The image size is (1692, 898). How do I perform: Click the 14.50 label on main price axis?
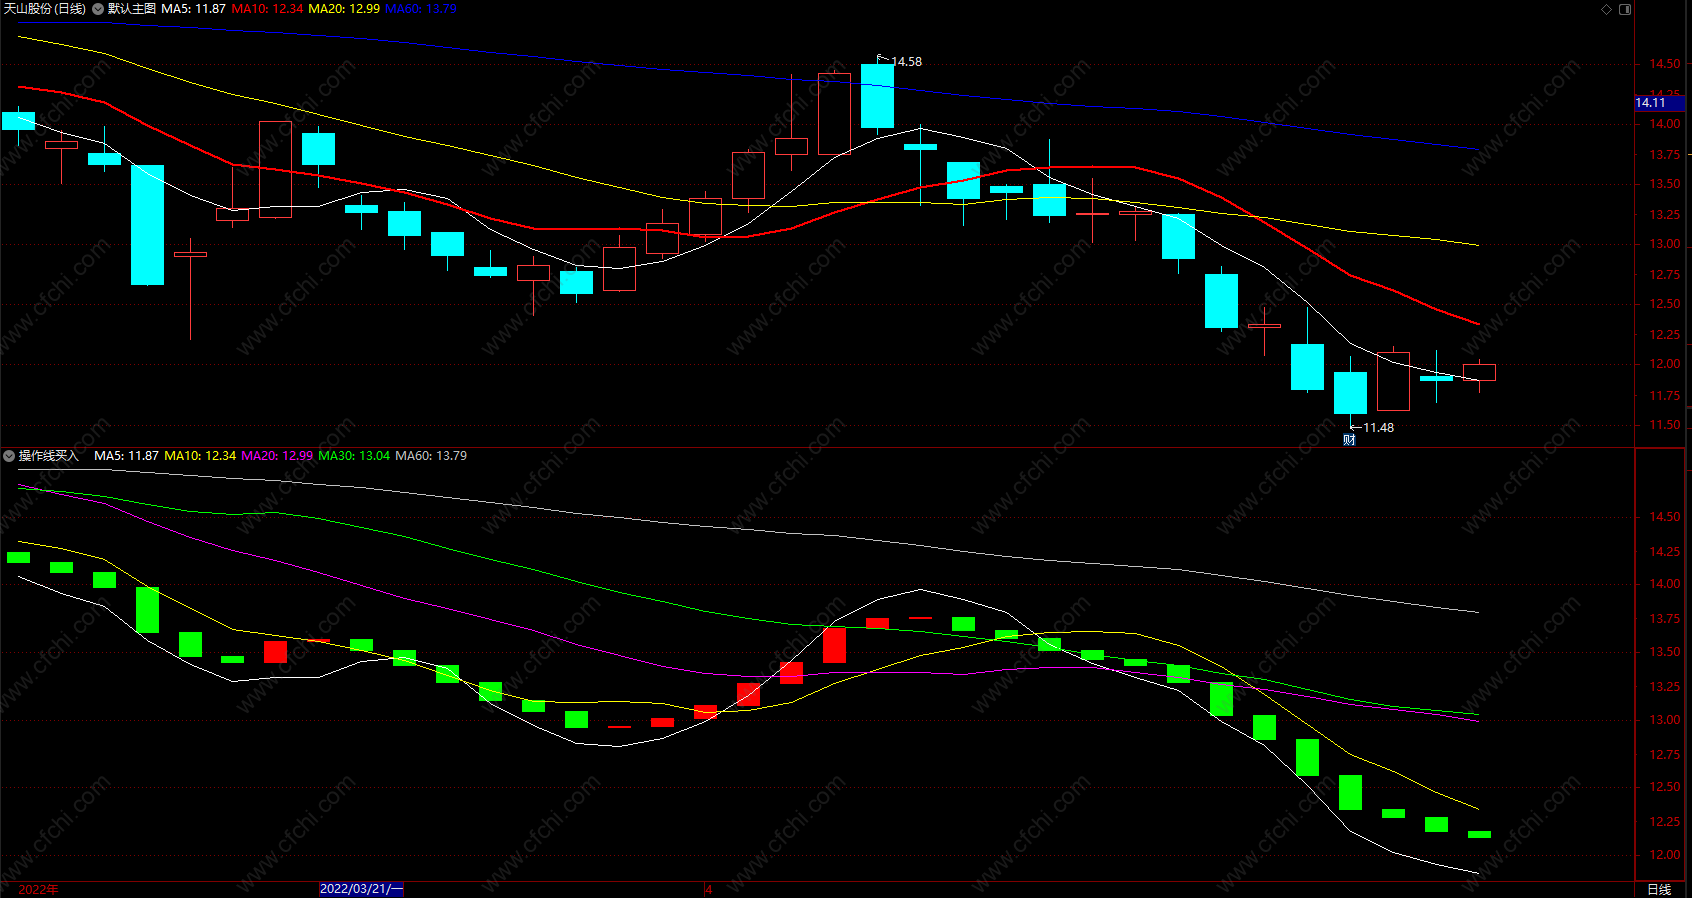1665,64
